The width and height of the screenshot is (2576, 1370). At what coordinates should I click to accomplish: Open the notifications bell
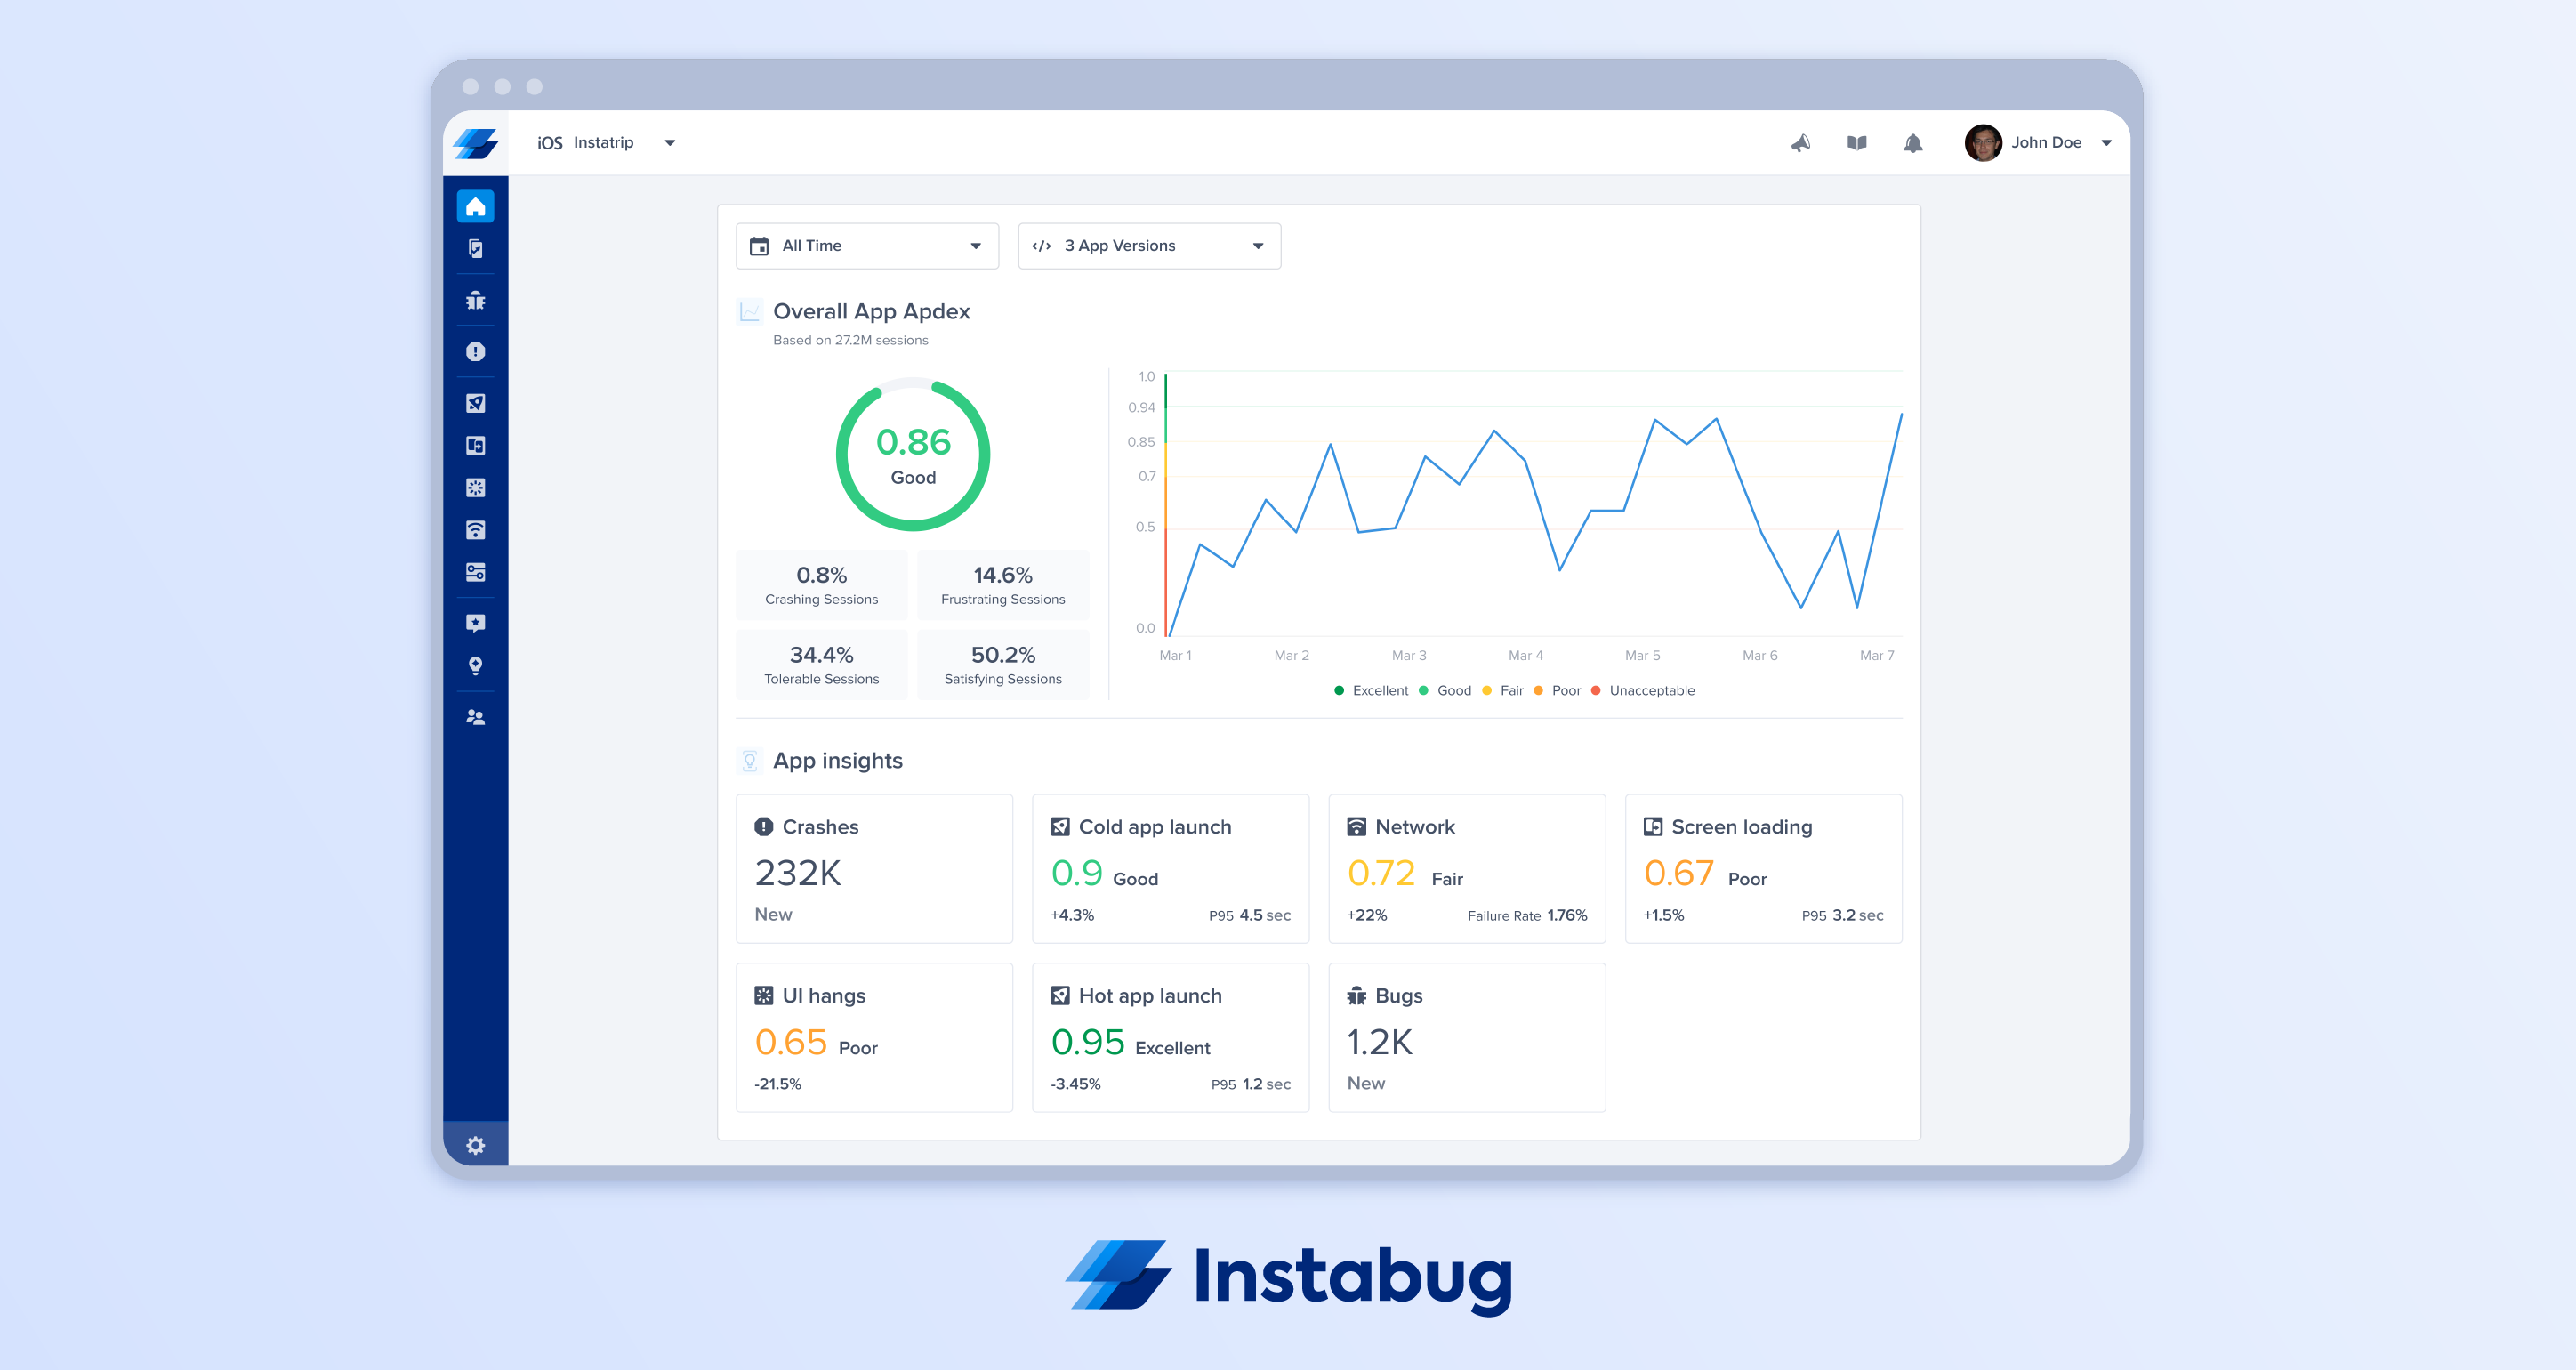click(x=1912, y=143)
